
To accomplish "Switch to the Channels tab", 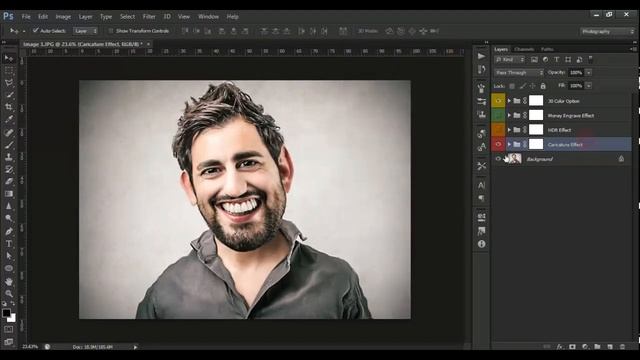I will click(x=524, y=49).
